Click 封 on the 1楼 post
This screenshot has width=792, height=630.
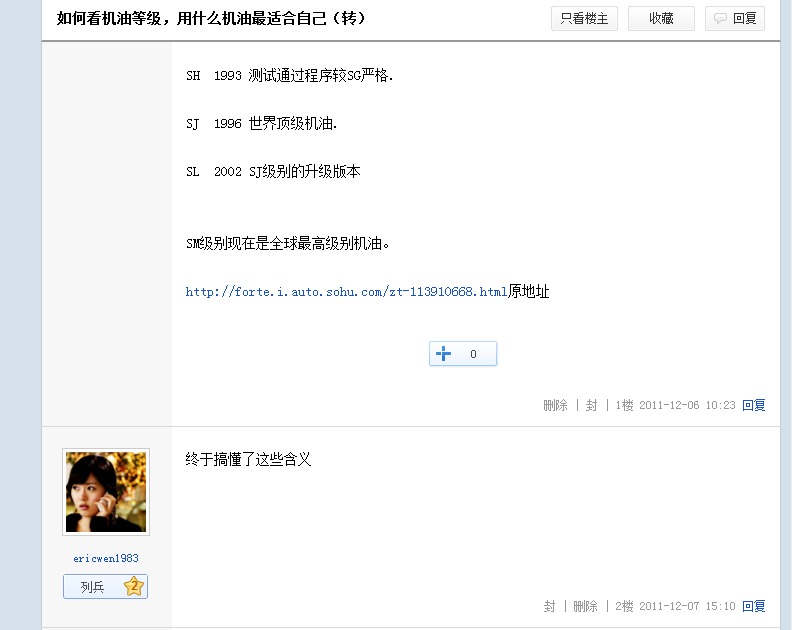pos(591,405)
